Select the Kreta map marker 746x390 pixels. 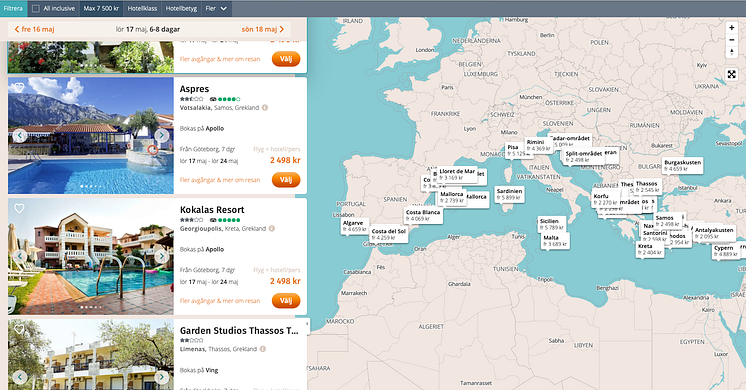(649, 249)
